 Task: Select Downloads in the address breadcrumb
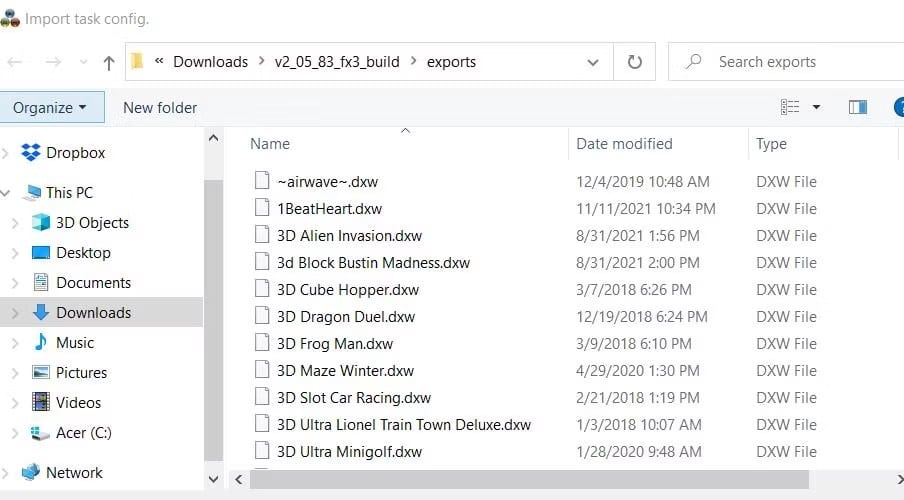[210, 62]
